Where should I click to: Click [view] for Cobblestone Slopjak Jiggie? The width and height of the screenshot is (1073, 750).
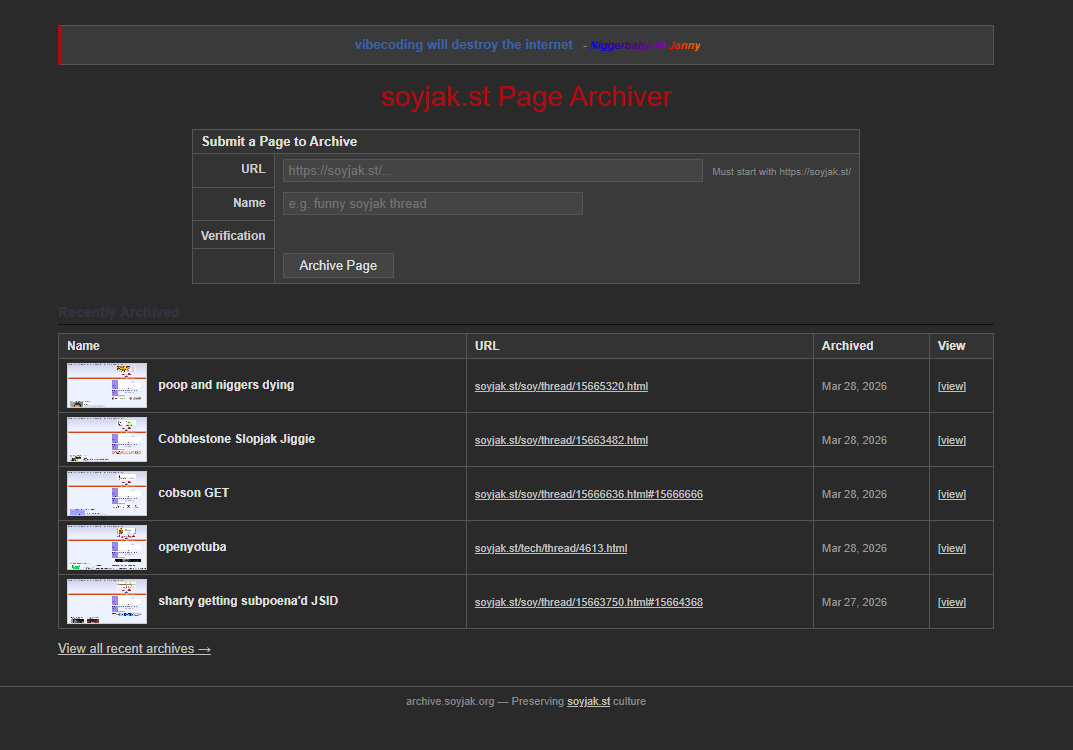951,440
